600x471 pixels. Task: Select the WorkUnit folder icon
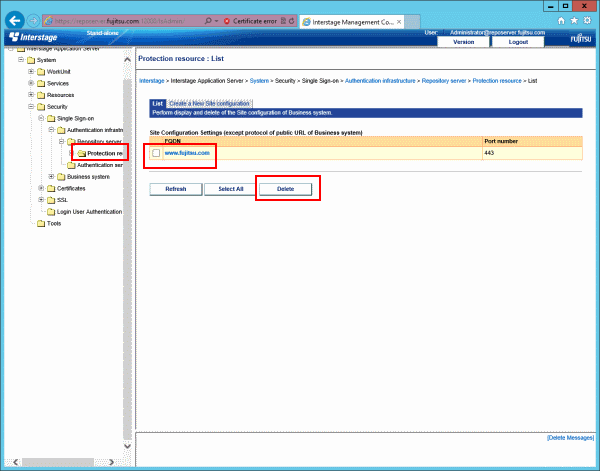[41, 72]
